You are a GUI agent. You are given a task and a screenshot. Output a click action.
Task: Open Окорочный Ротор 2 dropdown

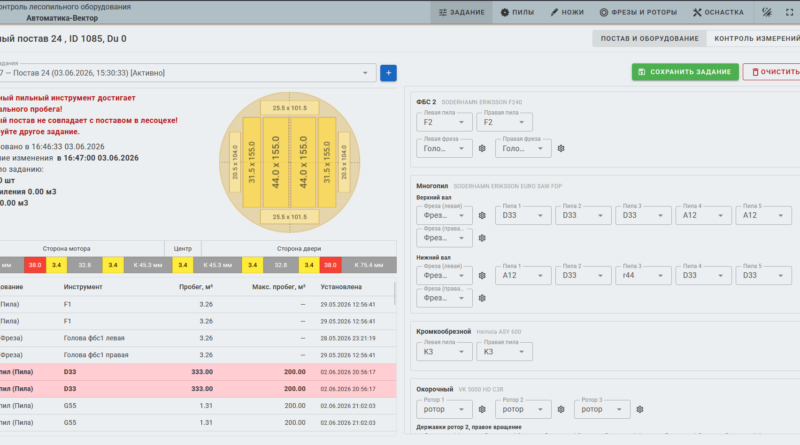point(523,409)
